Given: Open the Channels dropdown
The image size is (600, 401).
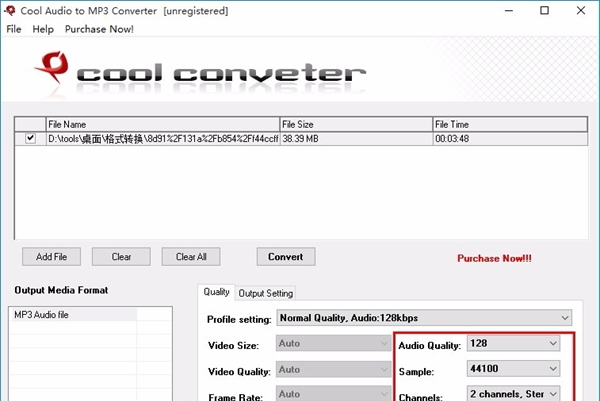Looking at the screenshot, I should click(513, 393).
